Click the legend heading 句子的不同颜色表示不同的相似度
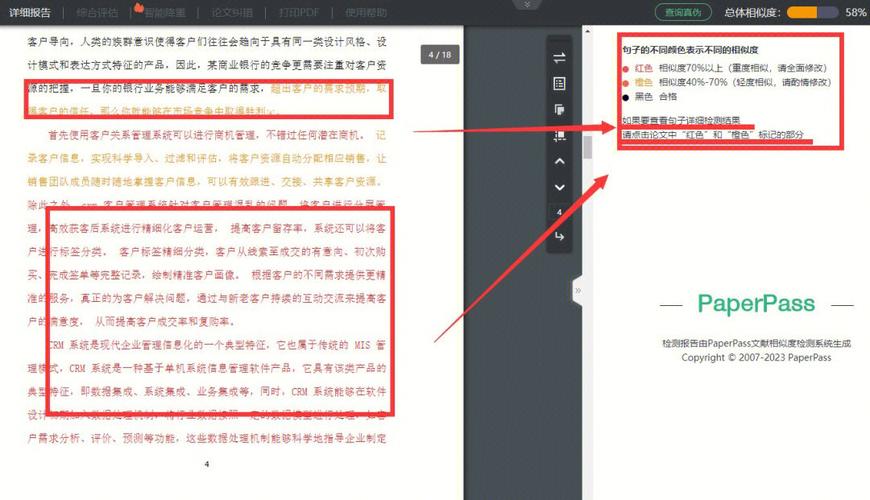 (690, 50)
